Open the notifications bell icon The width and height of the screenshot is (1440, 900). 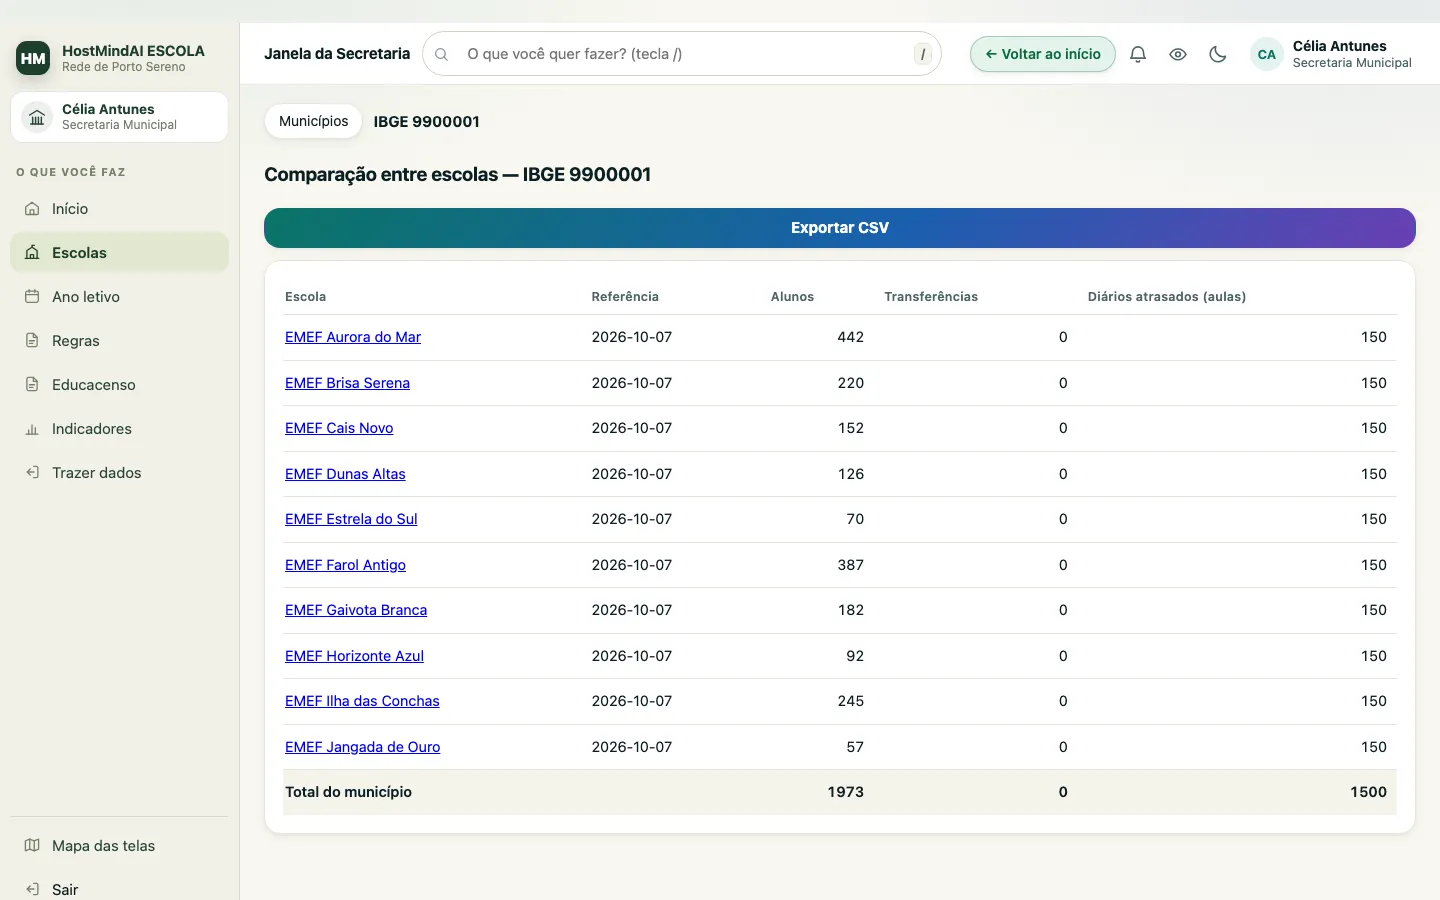[1138, 54]
